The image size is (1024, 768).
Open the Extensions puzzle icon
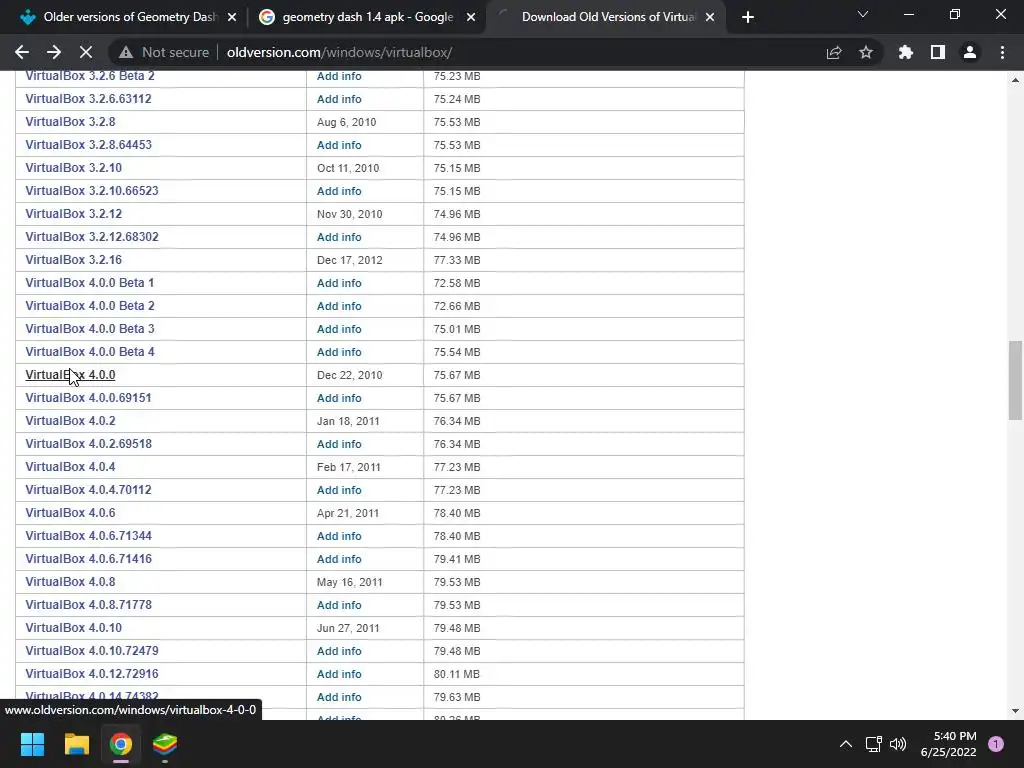click(x=906, y=52)
